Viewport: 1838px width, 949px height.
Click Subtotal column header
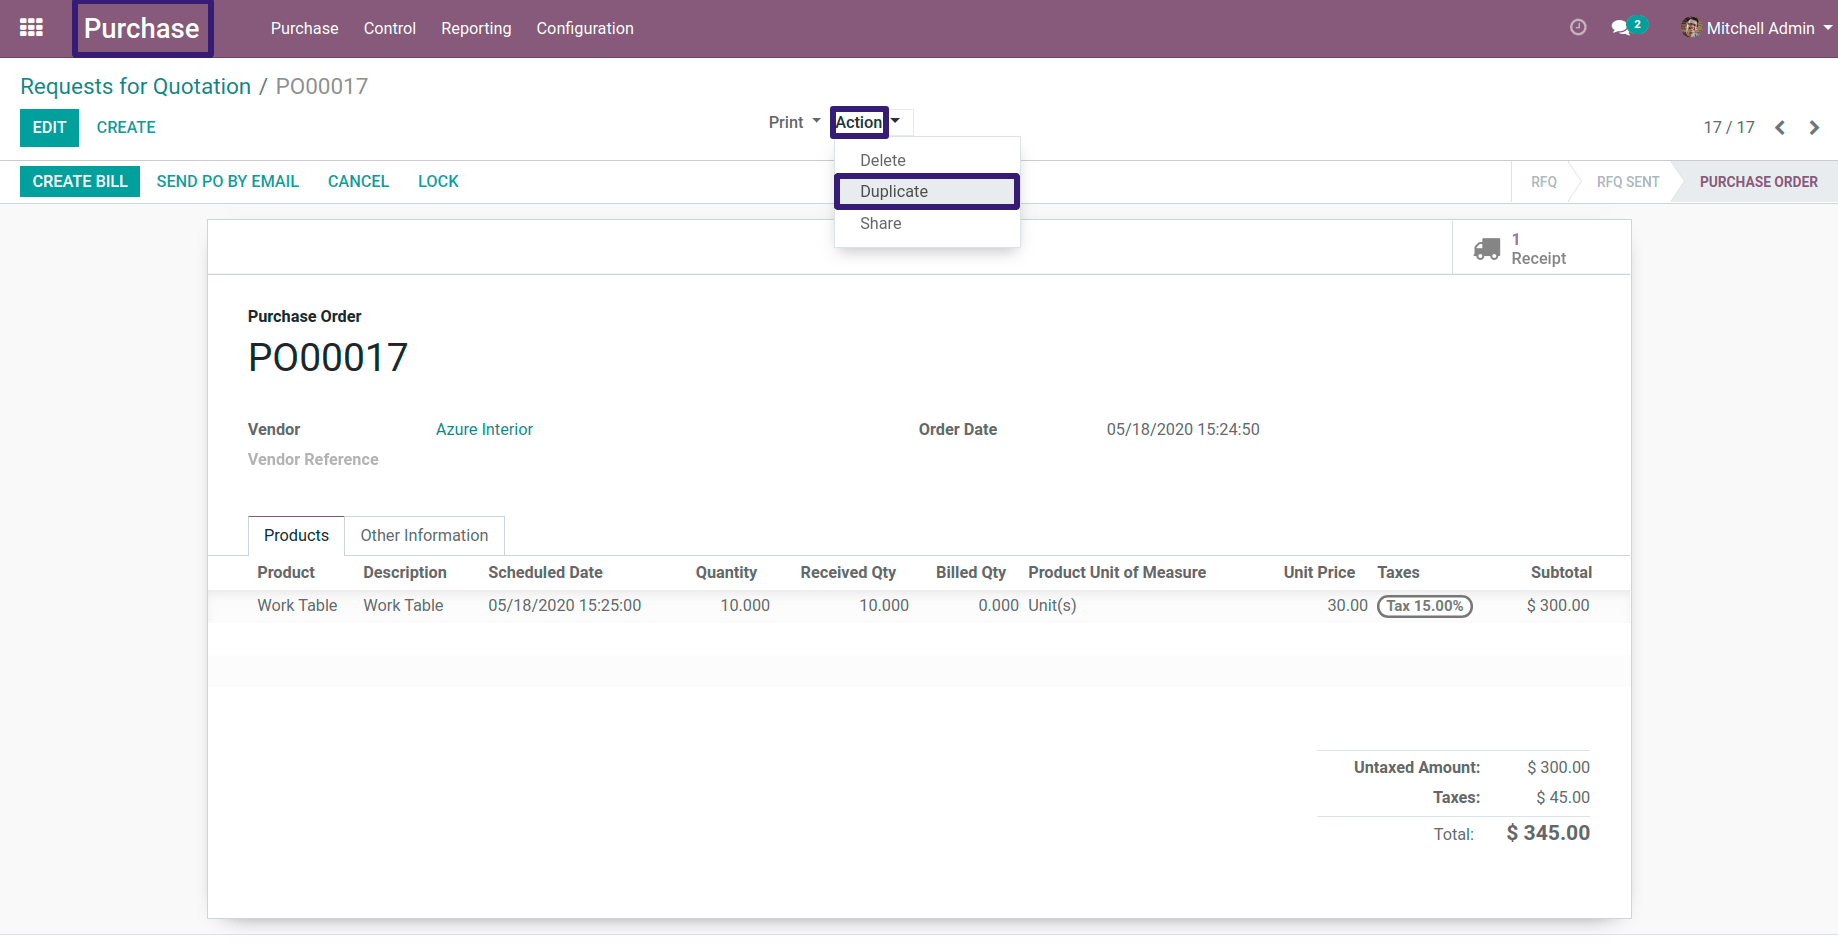click(1561, 572)
